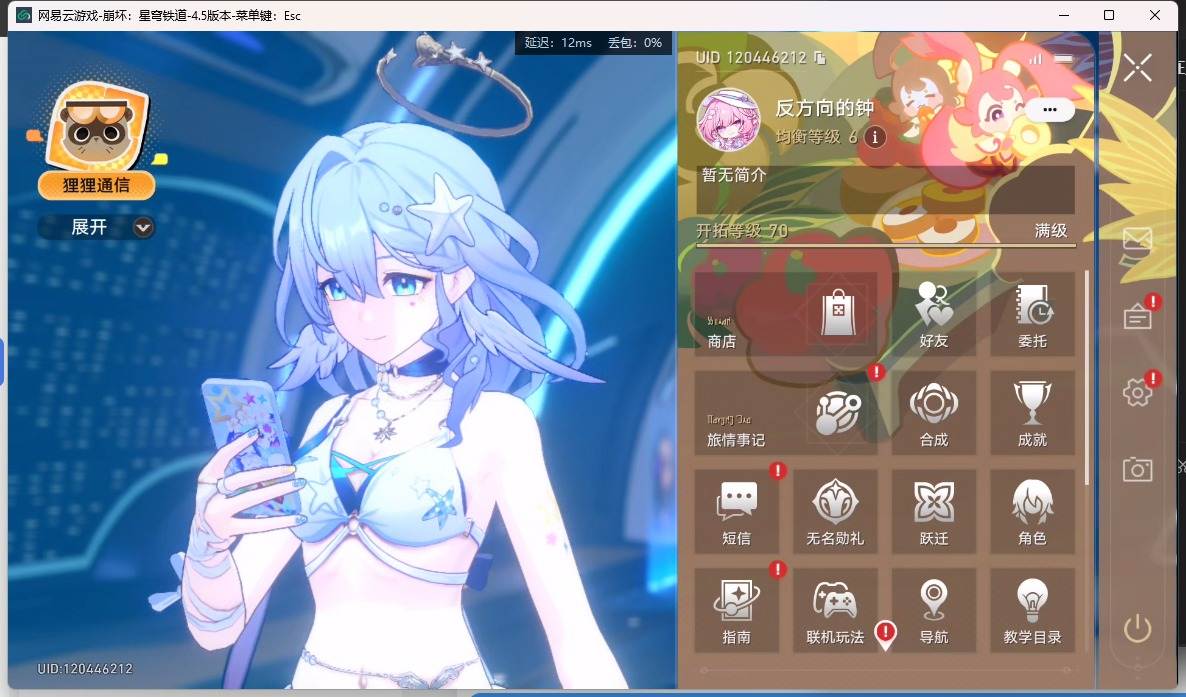Open the 指南 guide tile
Image resolution: width=1186 pixels, height=697 pixels.
tap(736, 610)
